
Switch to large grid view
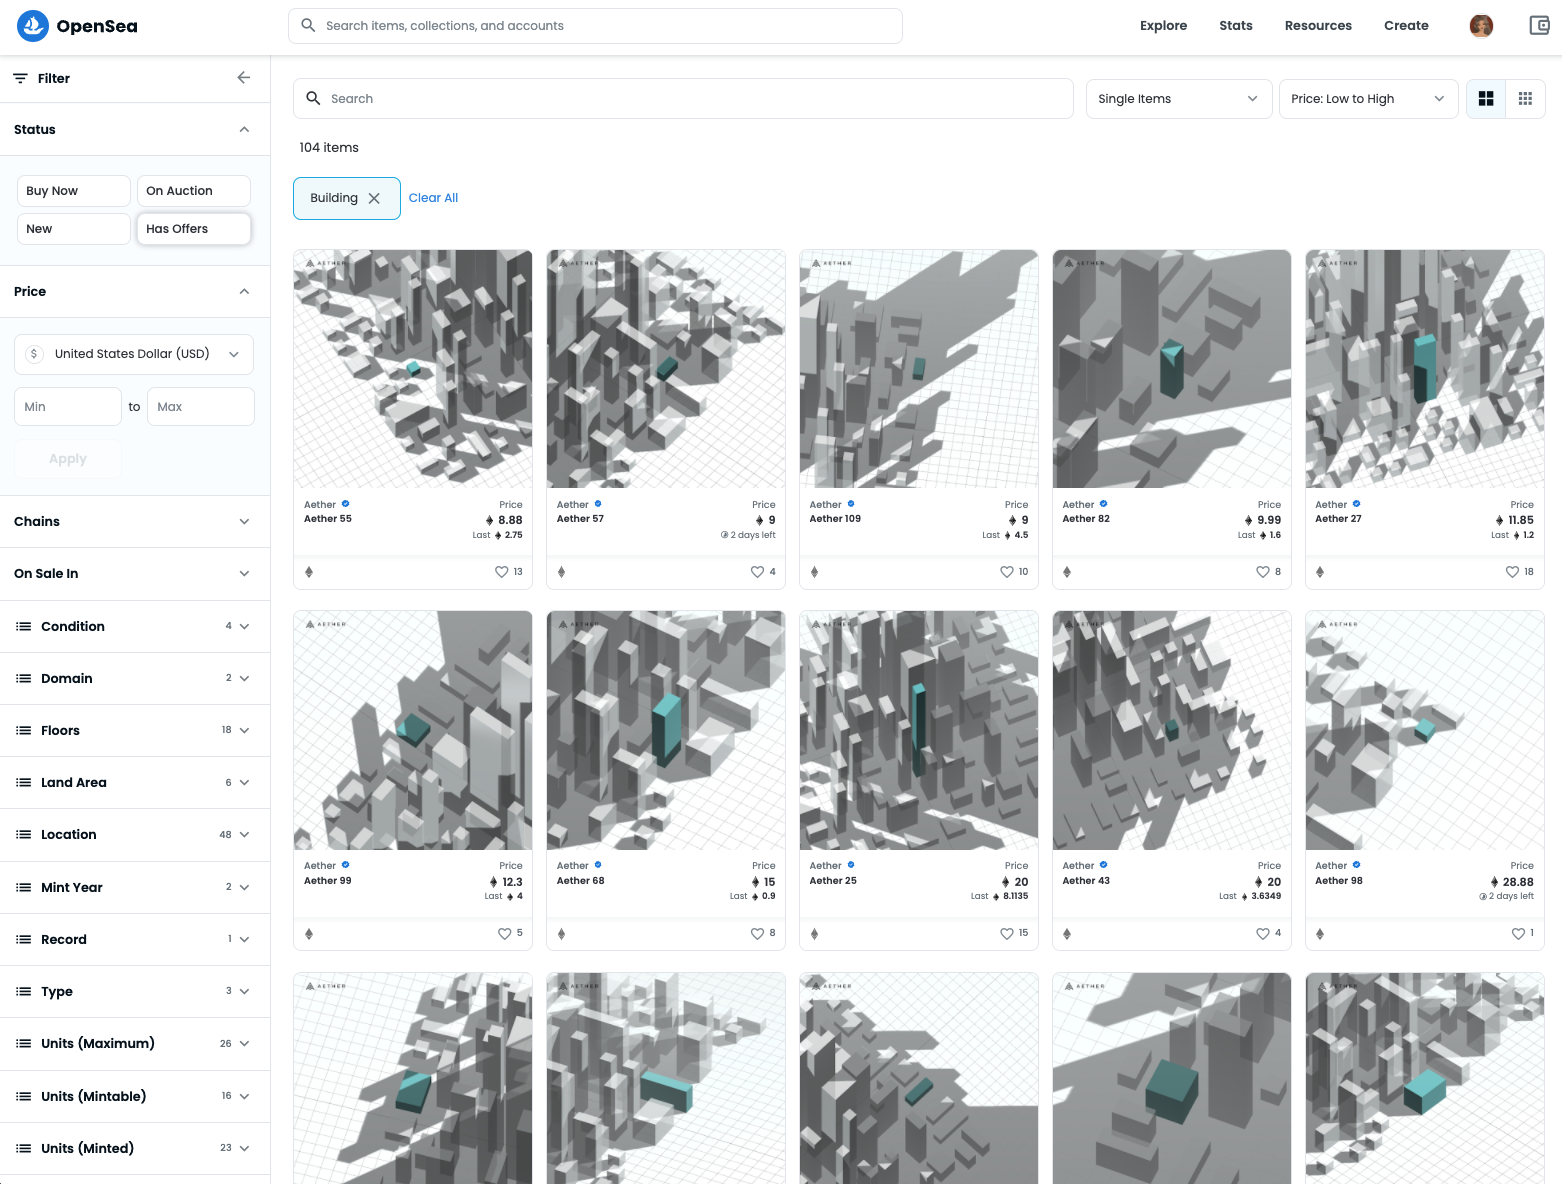click(x=1486, y=99)
